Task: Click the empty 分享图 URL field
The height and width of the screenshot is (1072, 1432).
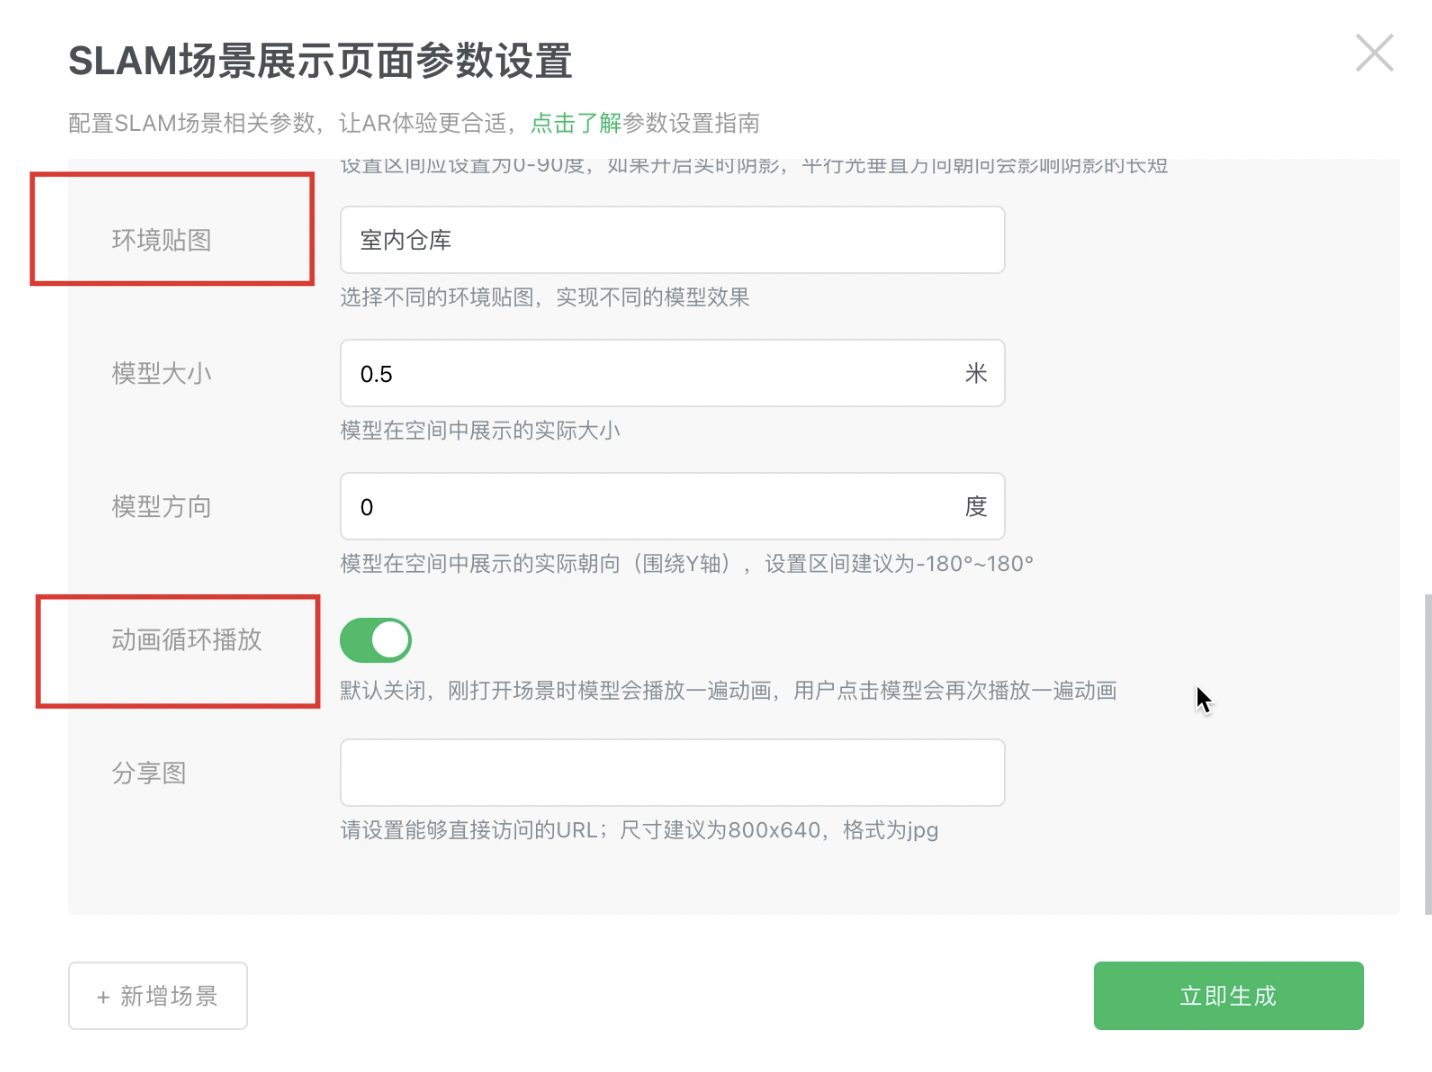Action: pos(672,773)
